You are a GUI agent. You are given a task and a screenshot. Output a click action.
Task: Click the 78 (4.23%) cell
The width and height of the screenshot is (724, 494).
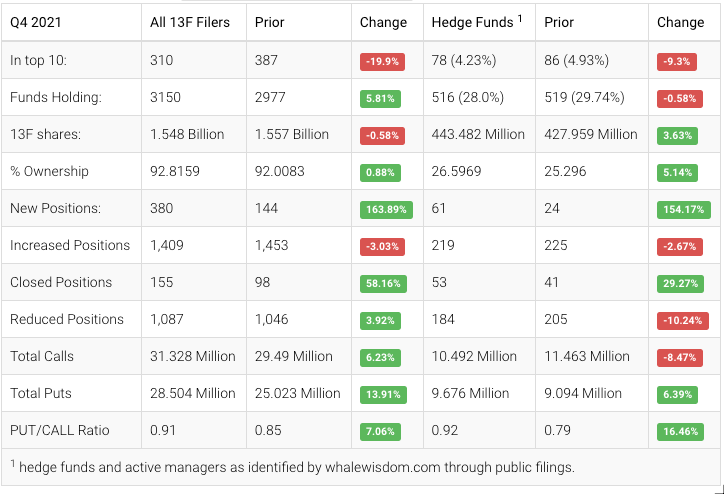tap(468, 60)
